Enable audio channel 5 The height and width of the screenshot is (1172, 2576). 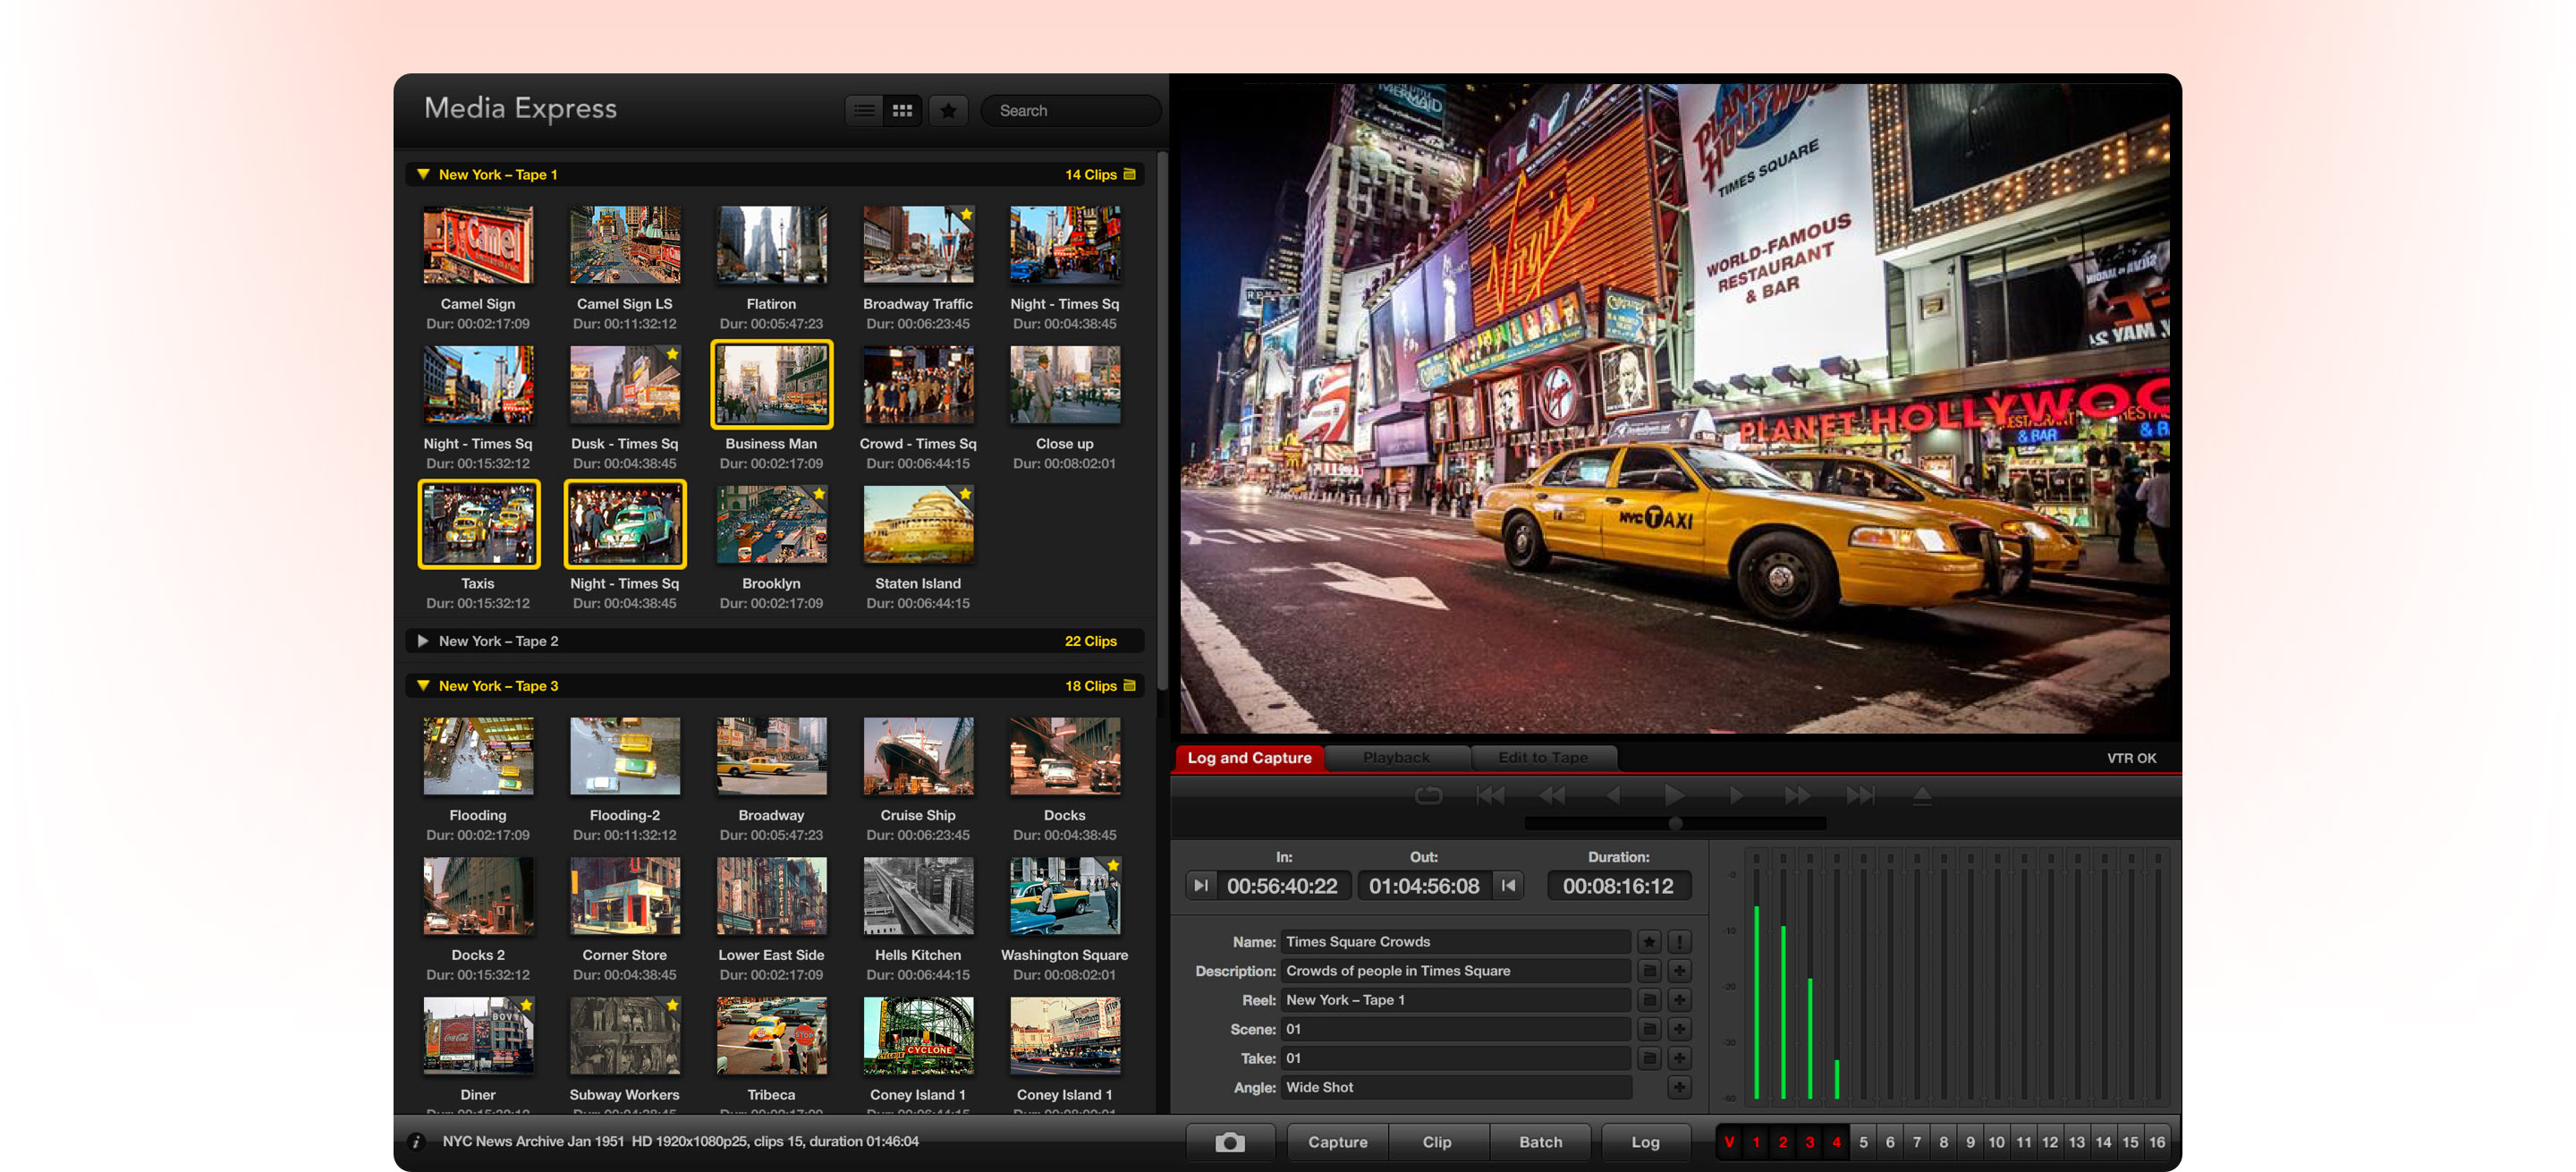click(x=1863, y=1142)
